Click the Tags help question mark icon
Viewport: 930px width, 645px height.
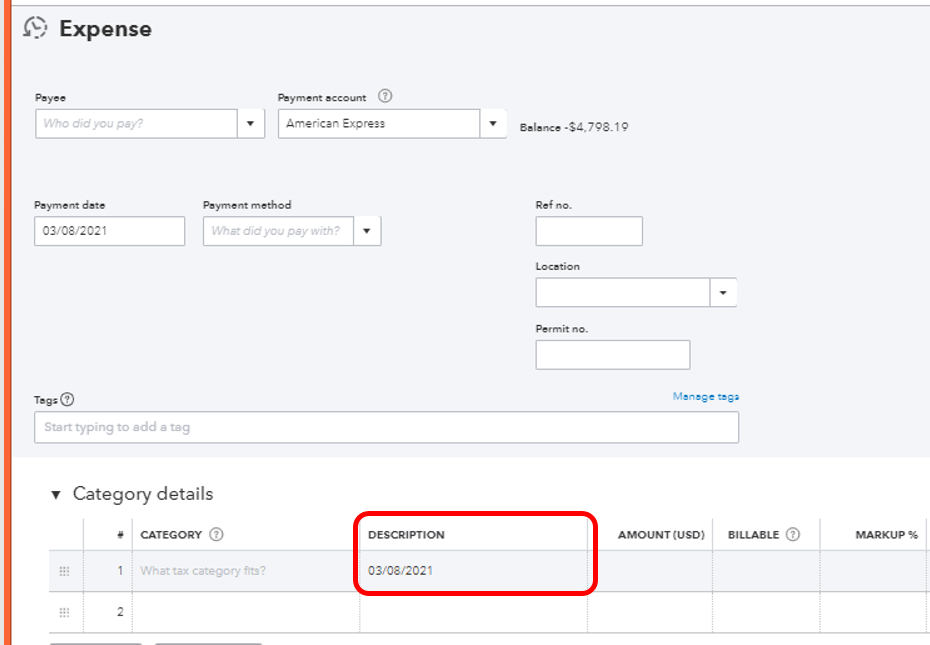67,399
